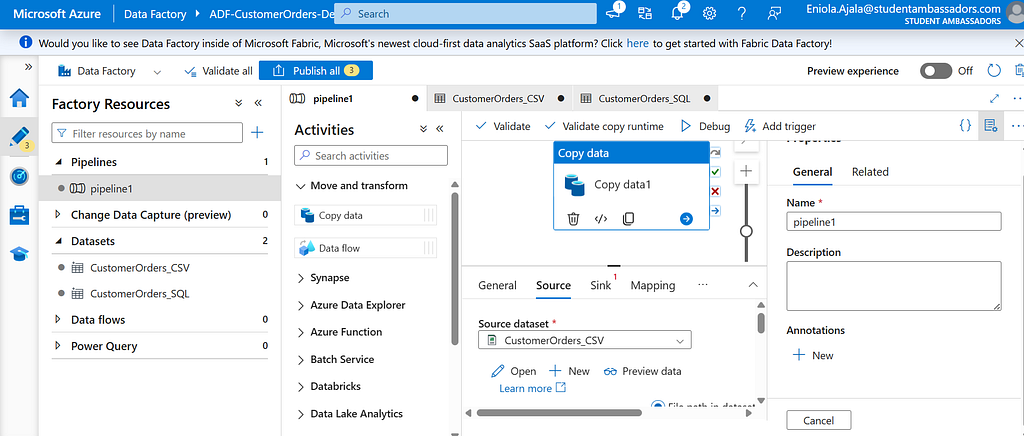
Task: Open the chat announcements icon with badge
Action: 613,12
